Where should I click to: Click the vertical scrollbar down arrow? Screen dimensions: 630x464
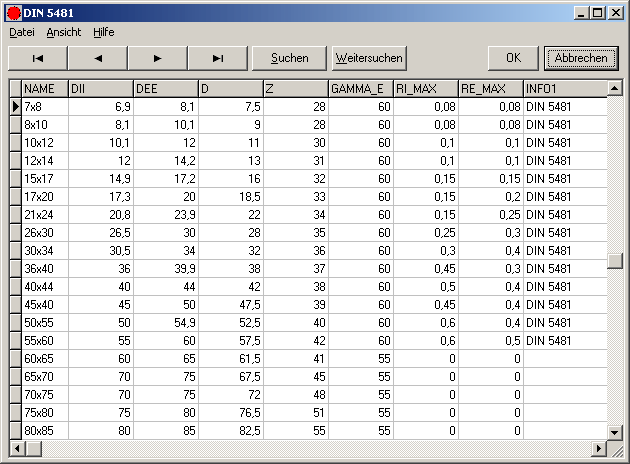(615, 431)
